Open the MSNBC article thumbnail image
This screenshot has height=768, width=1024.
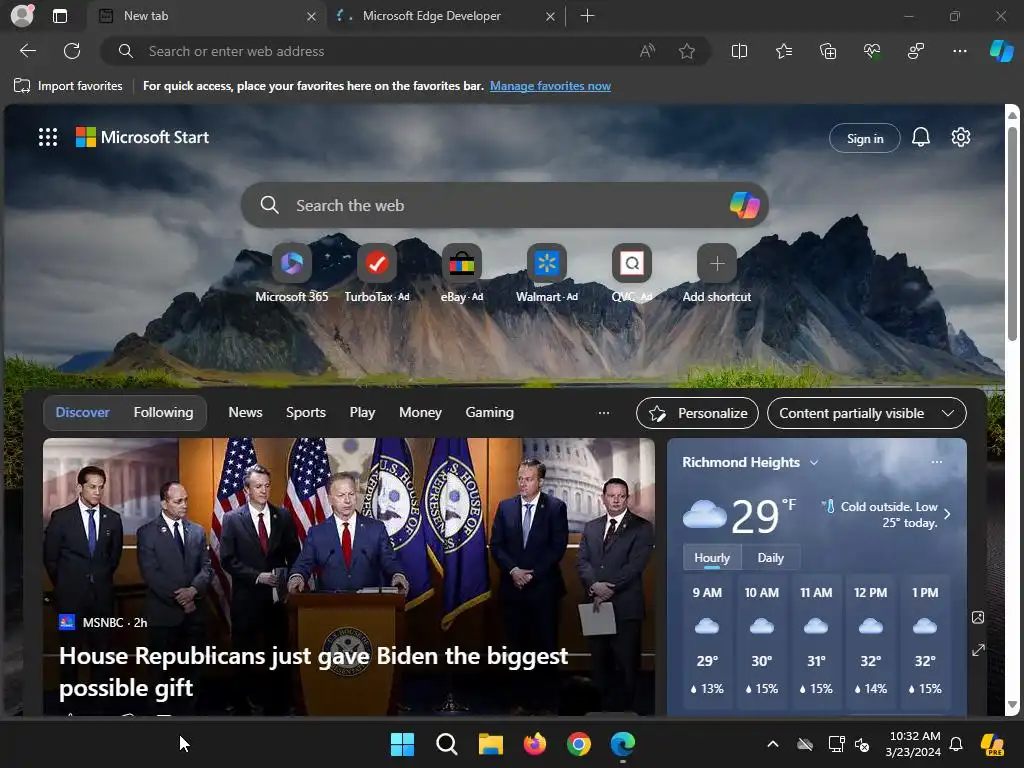point(349,577)
